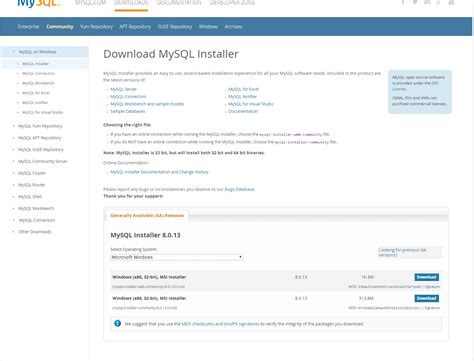Click the MySQL Installer 8.0.13 heading

(x=145, y=235)
